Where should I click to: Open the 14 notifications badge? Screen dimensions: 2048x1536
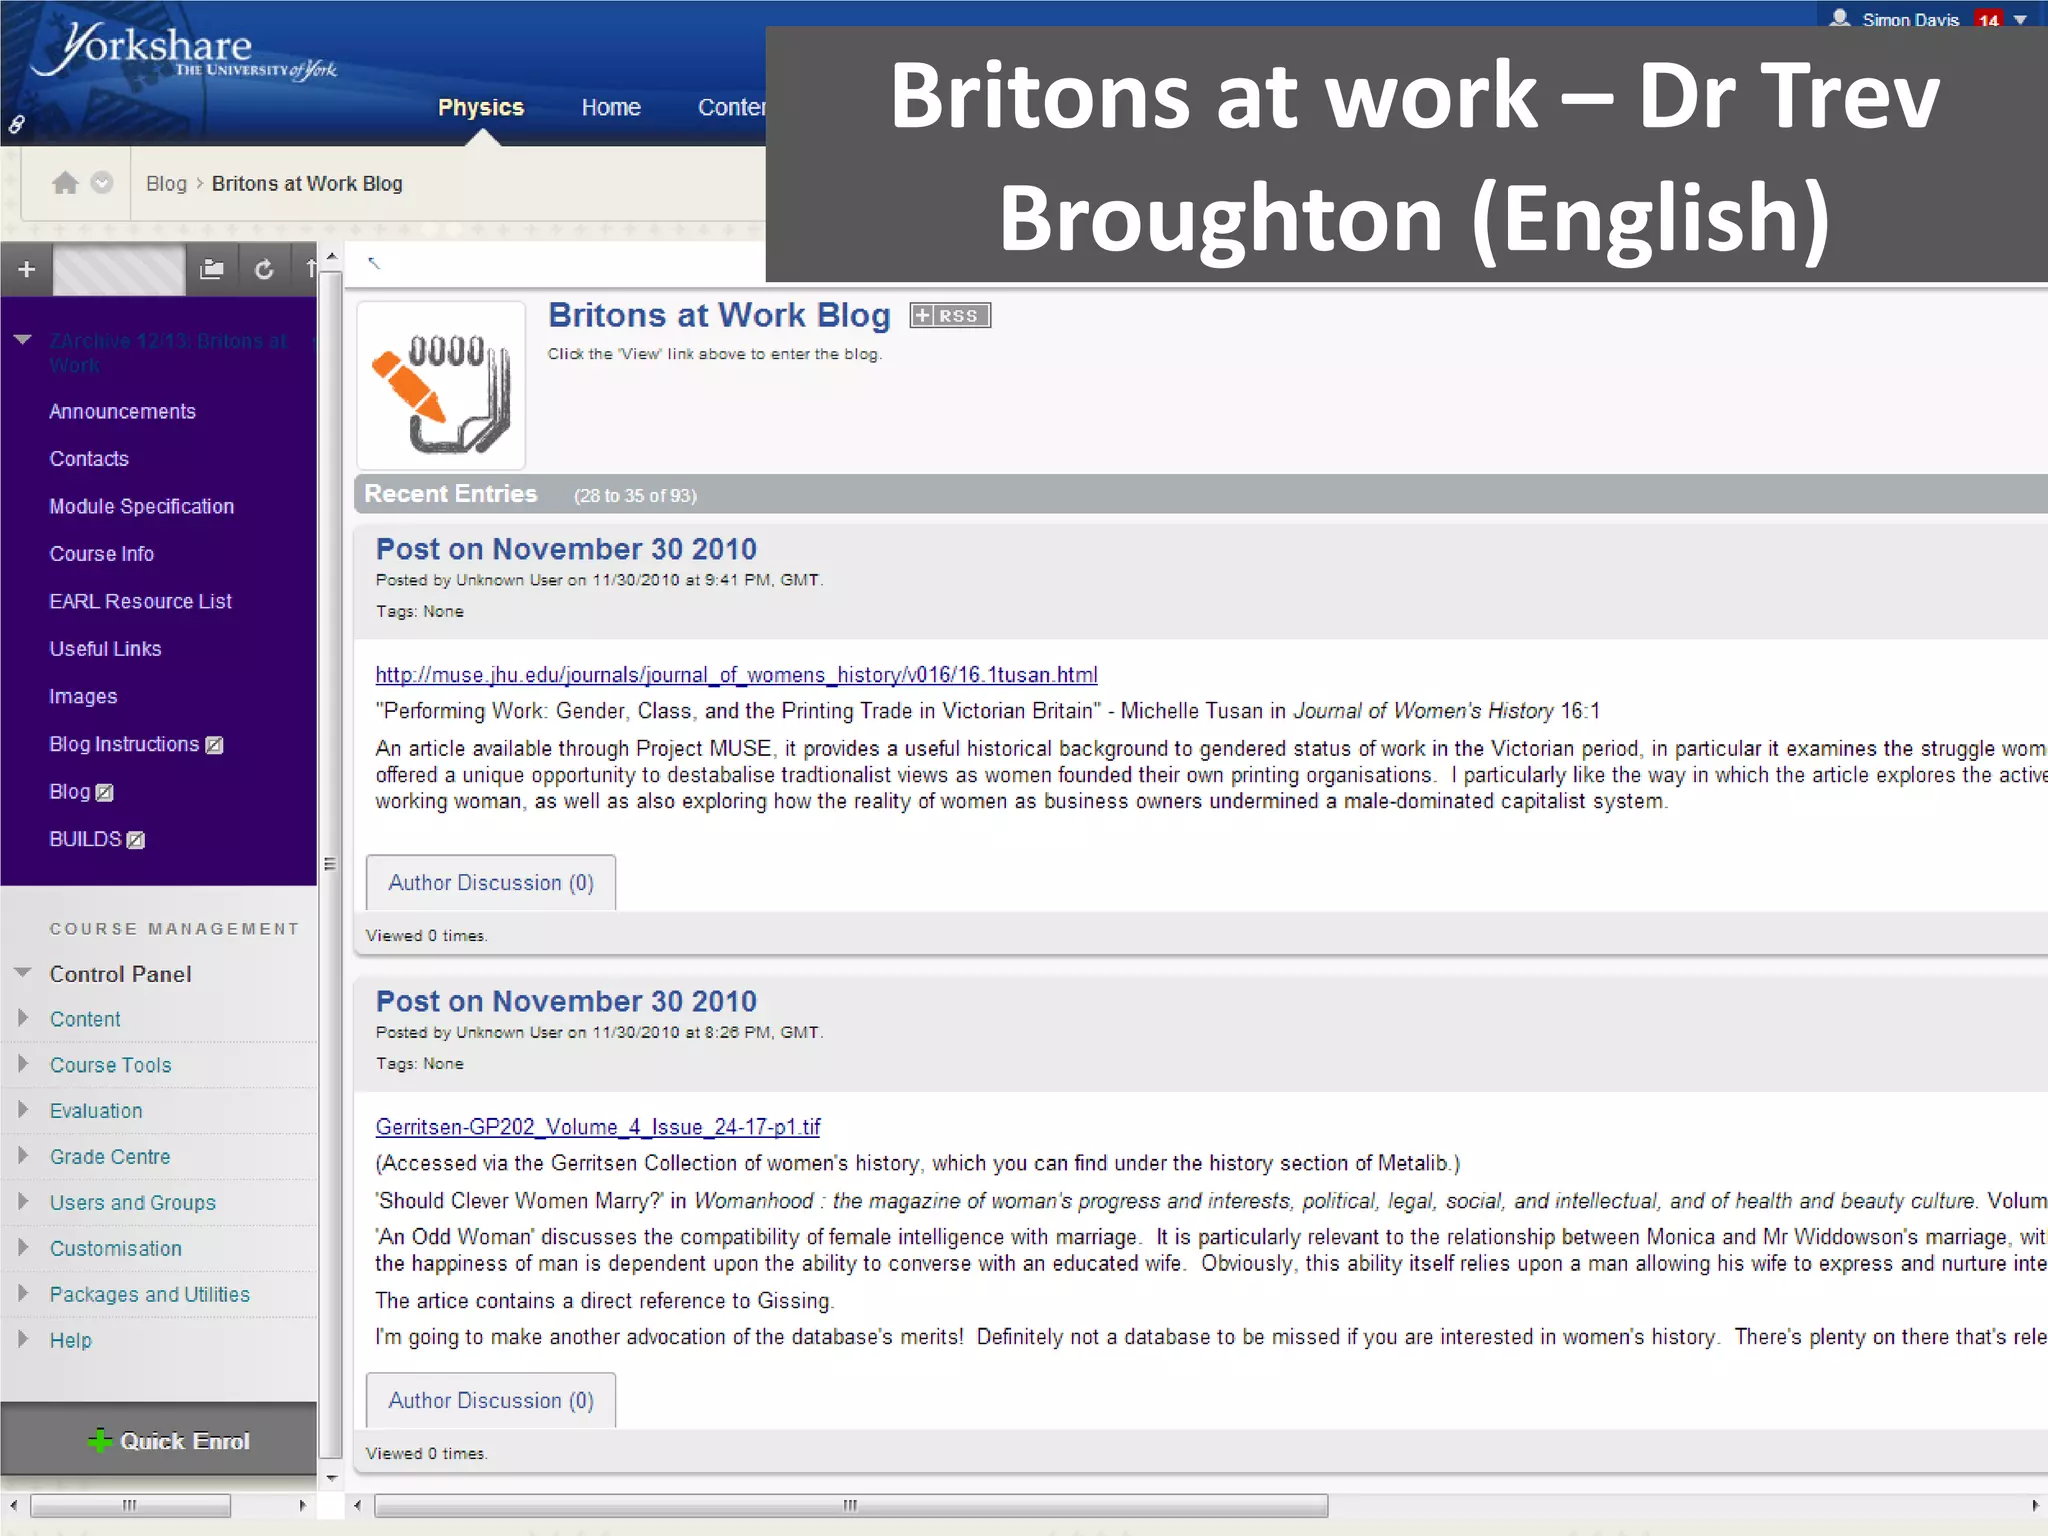click(1988, 19)
